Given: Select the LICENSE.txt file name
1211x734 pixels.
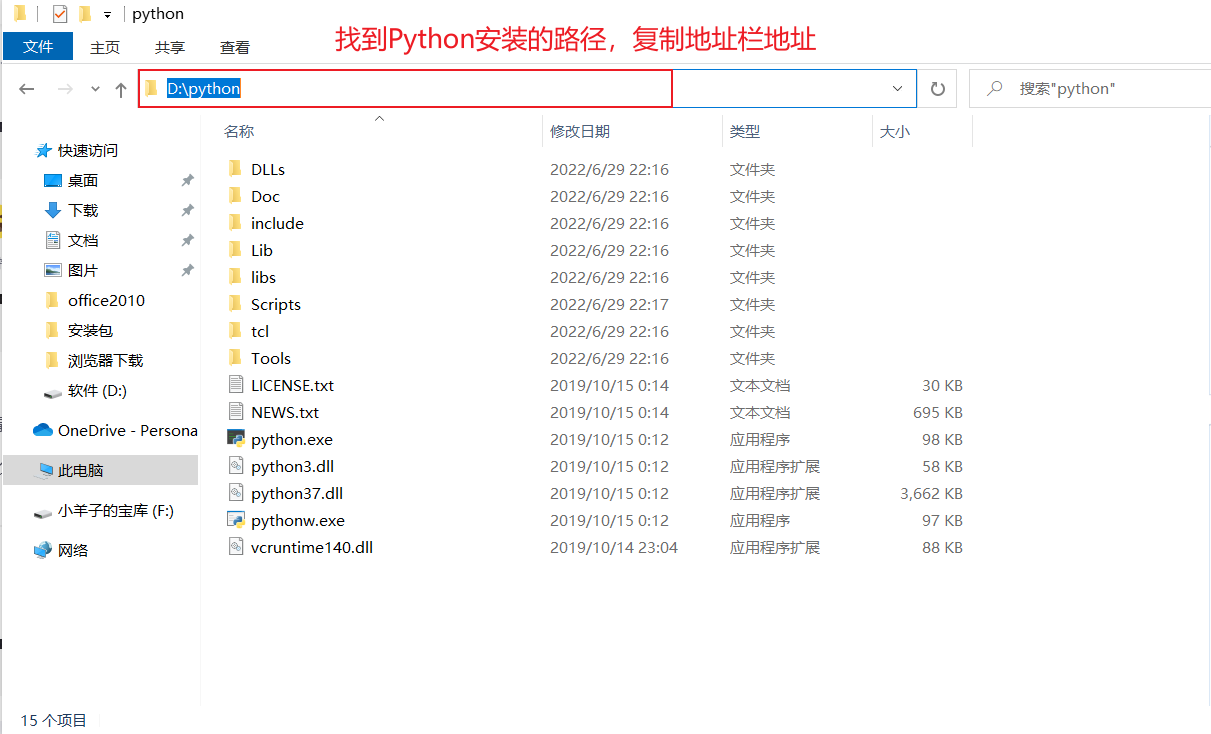Looking at the screenshot, I should point(293,385).
